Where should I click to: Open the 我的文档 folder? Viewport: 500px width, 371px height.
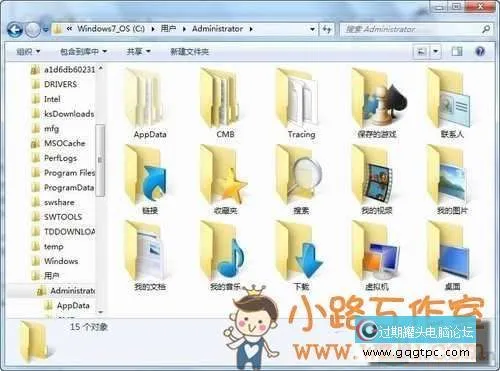[x=145, y=250]
